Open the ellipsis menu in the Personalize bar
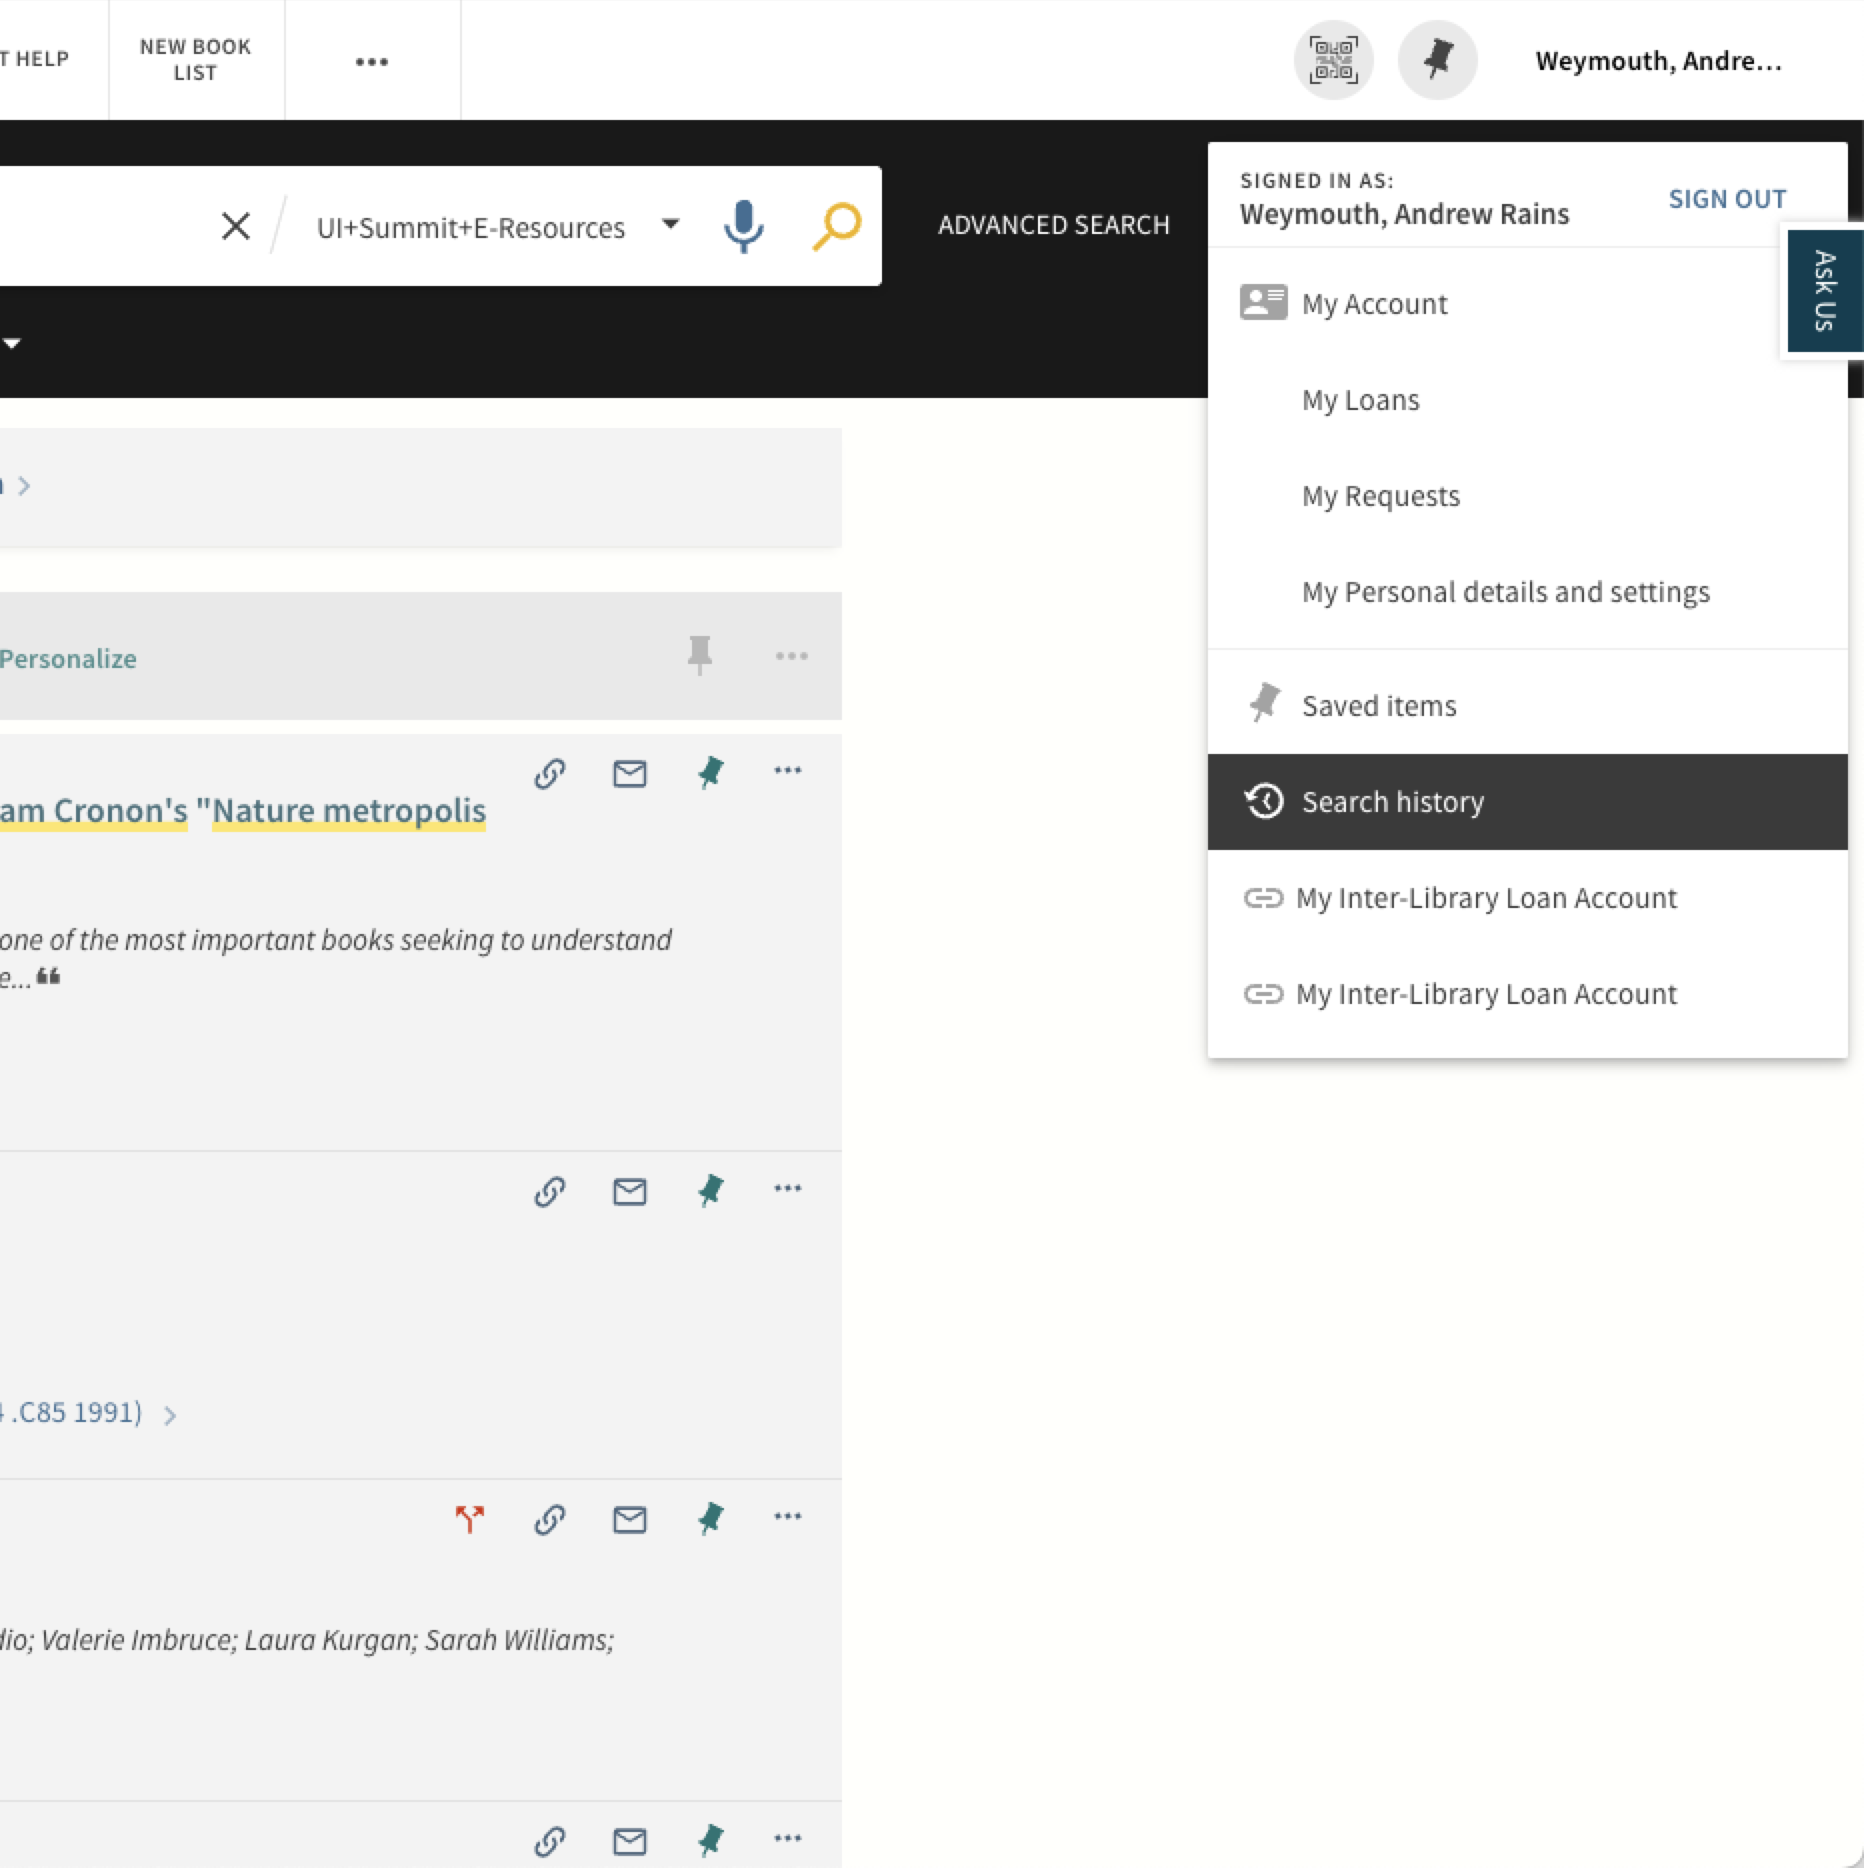1868x1868 pixels. [791, 656]
